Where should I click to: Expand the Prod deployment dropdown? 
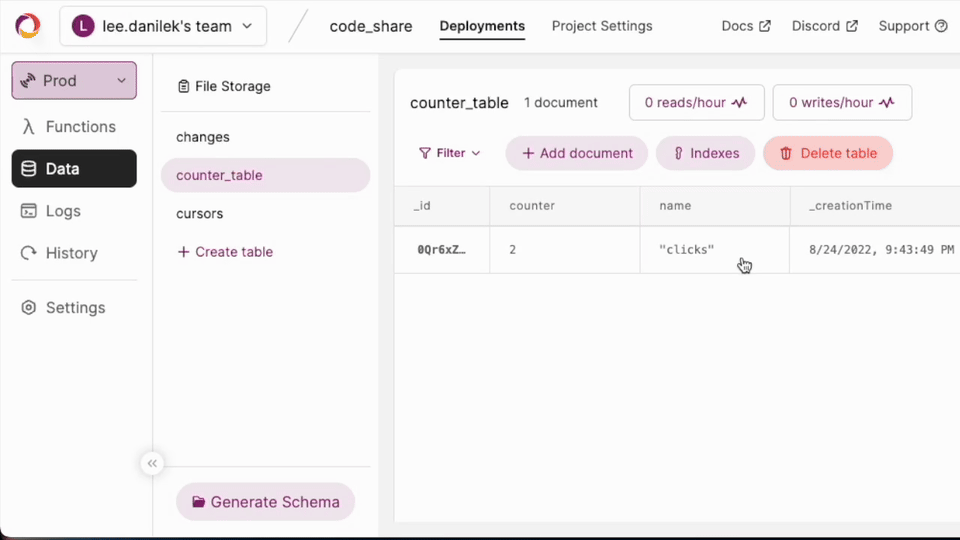point(74,80)
